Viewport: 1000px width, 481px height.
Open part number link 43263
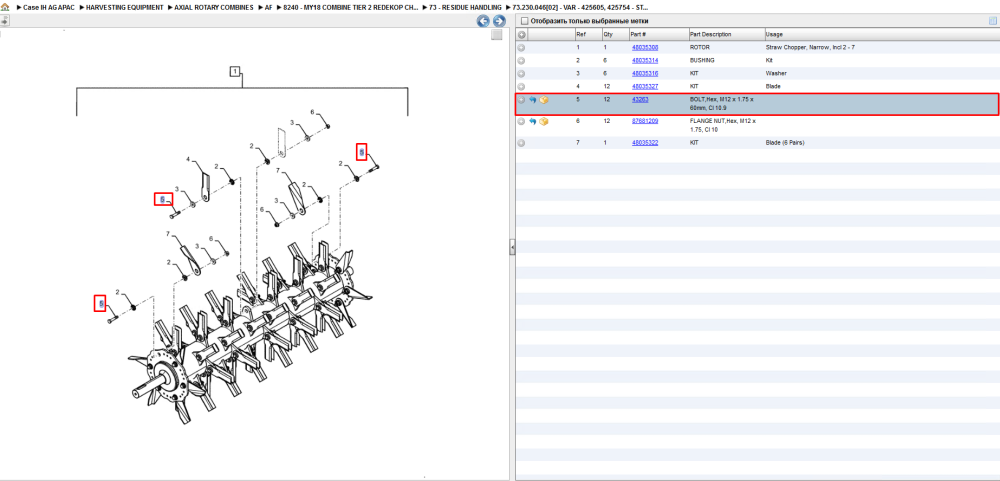tap(640, 100)
